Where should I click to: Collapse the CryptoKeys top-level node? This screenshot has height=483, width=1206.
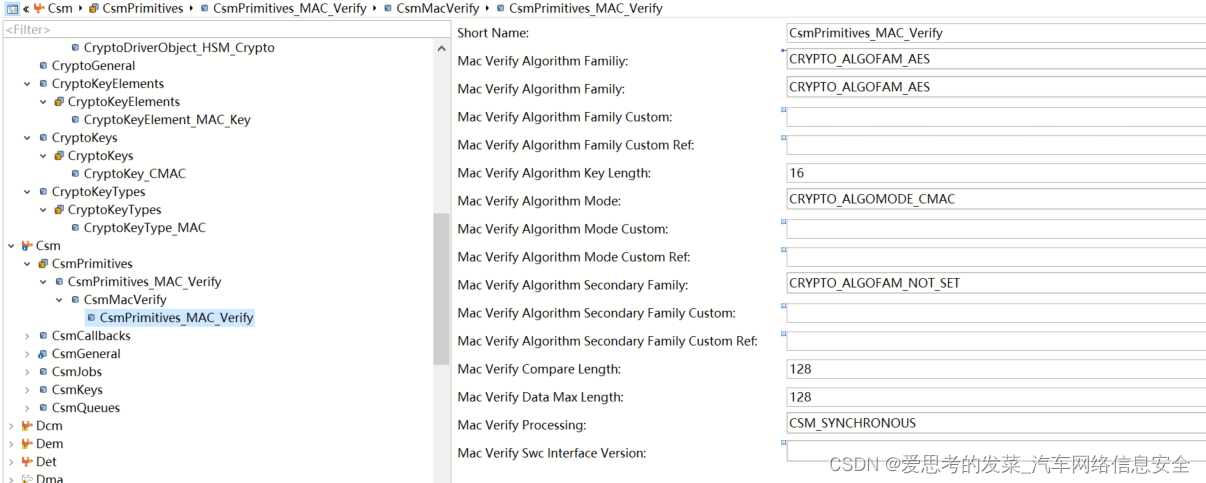click(x=27, y=138)
